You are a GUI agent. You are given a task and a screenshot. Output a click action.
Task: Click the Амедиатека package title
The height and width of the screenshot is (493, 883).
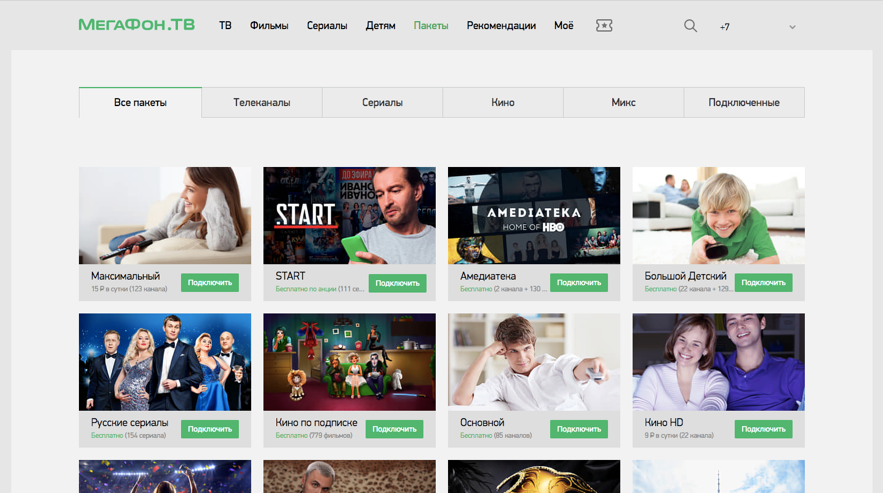(488, 276)
